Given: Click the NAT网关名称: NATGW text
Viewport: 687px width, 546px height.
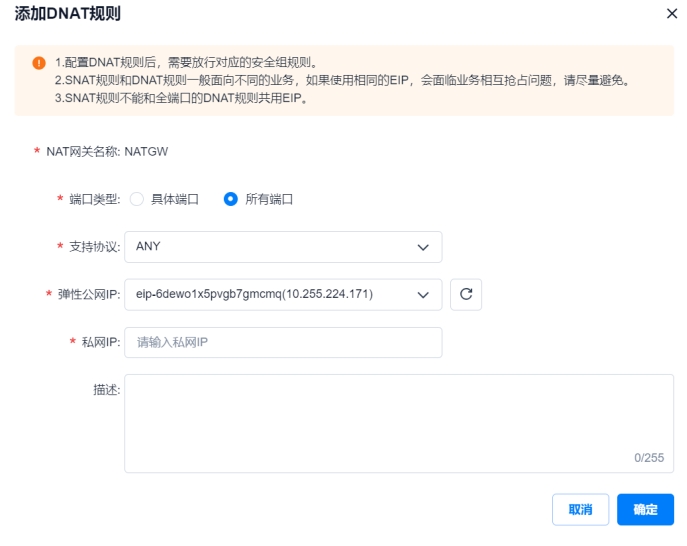Looking at the screenshot, I should pos(107,152).
